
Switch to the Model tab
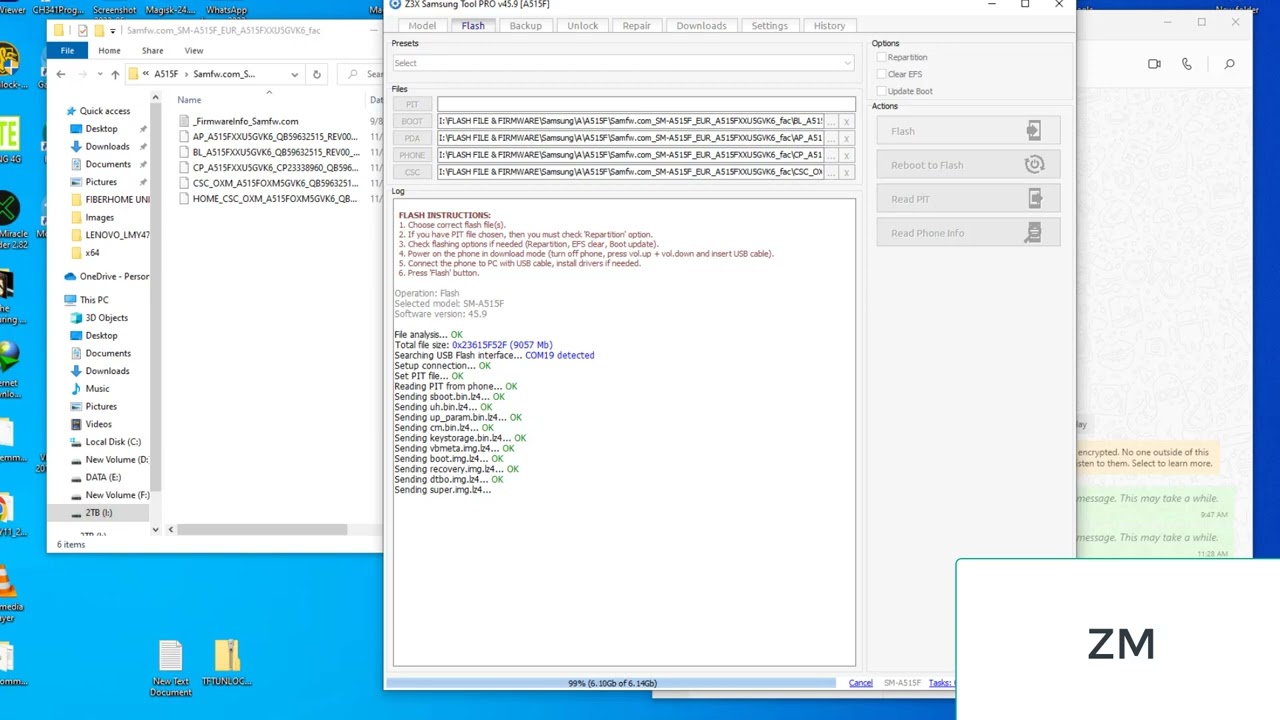pos(422,26)
